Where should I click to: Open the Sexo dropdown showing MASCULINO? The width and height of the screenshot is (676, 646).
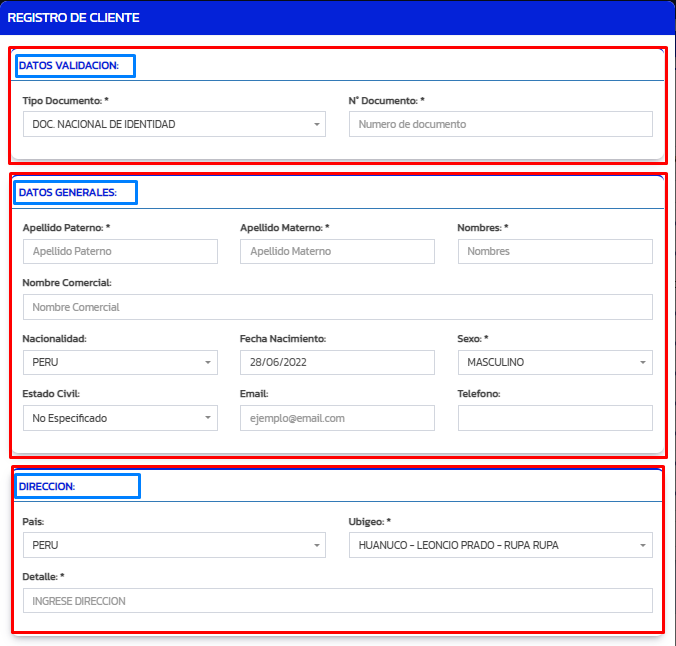tap(554, 362)
